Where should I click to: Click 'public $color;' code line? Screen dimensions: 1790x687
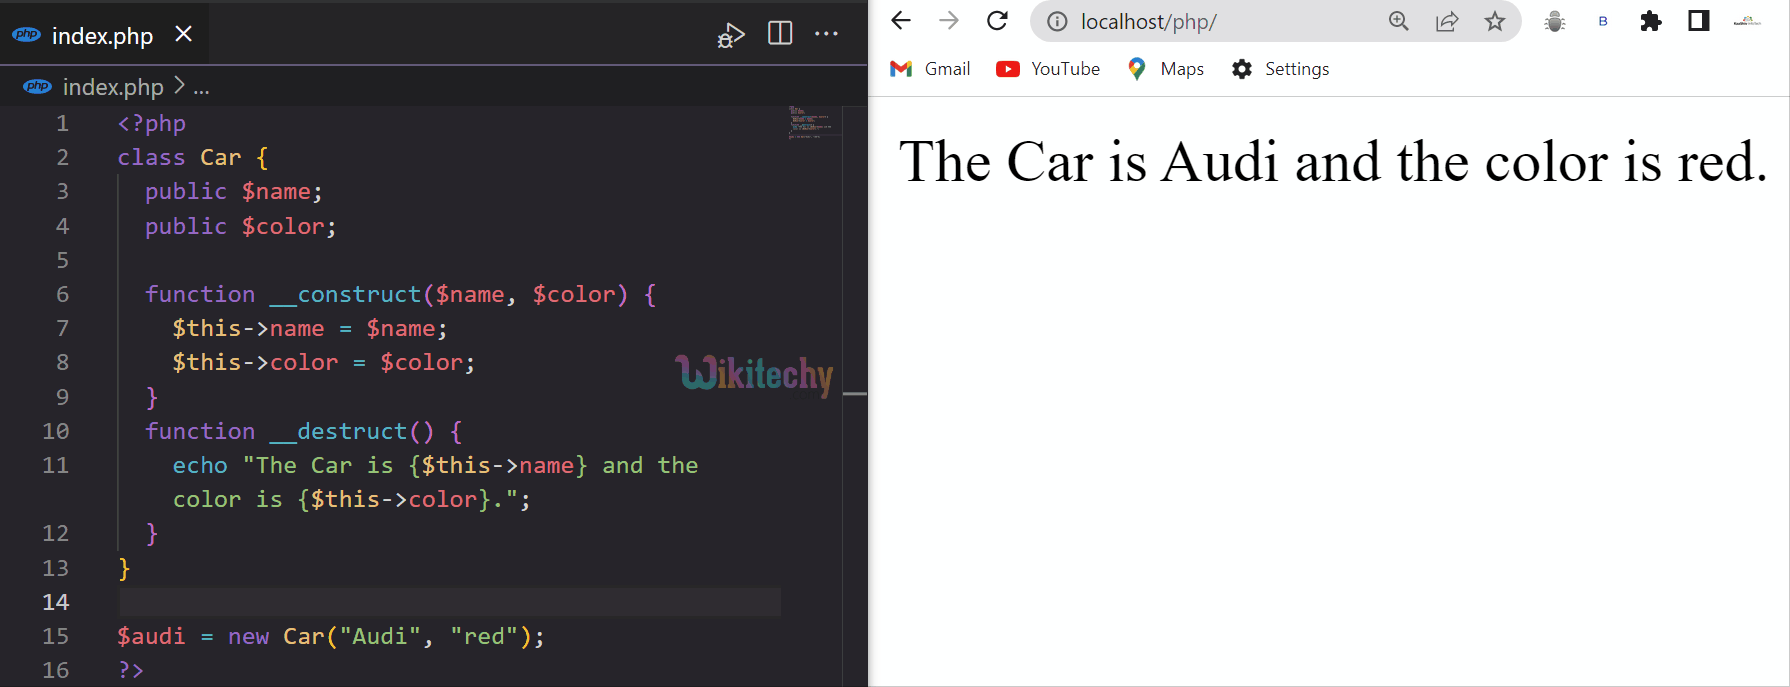241,227
